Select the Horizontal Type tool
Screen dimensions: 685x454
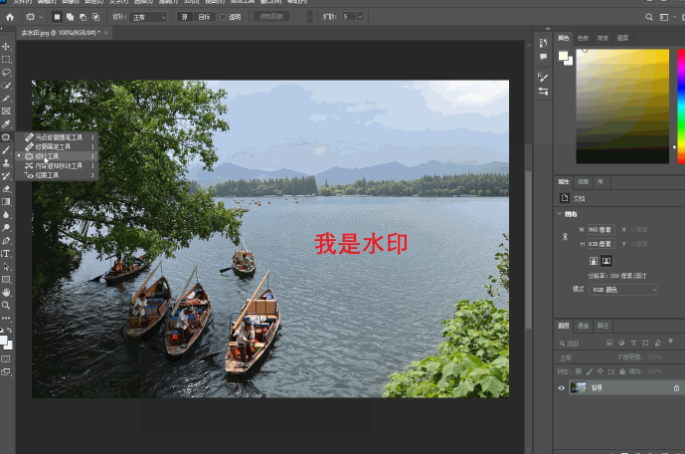pyautogui.click(x=6, y=254)
